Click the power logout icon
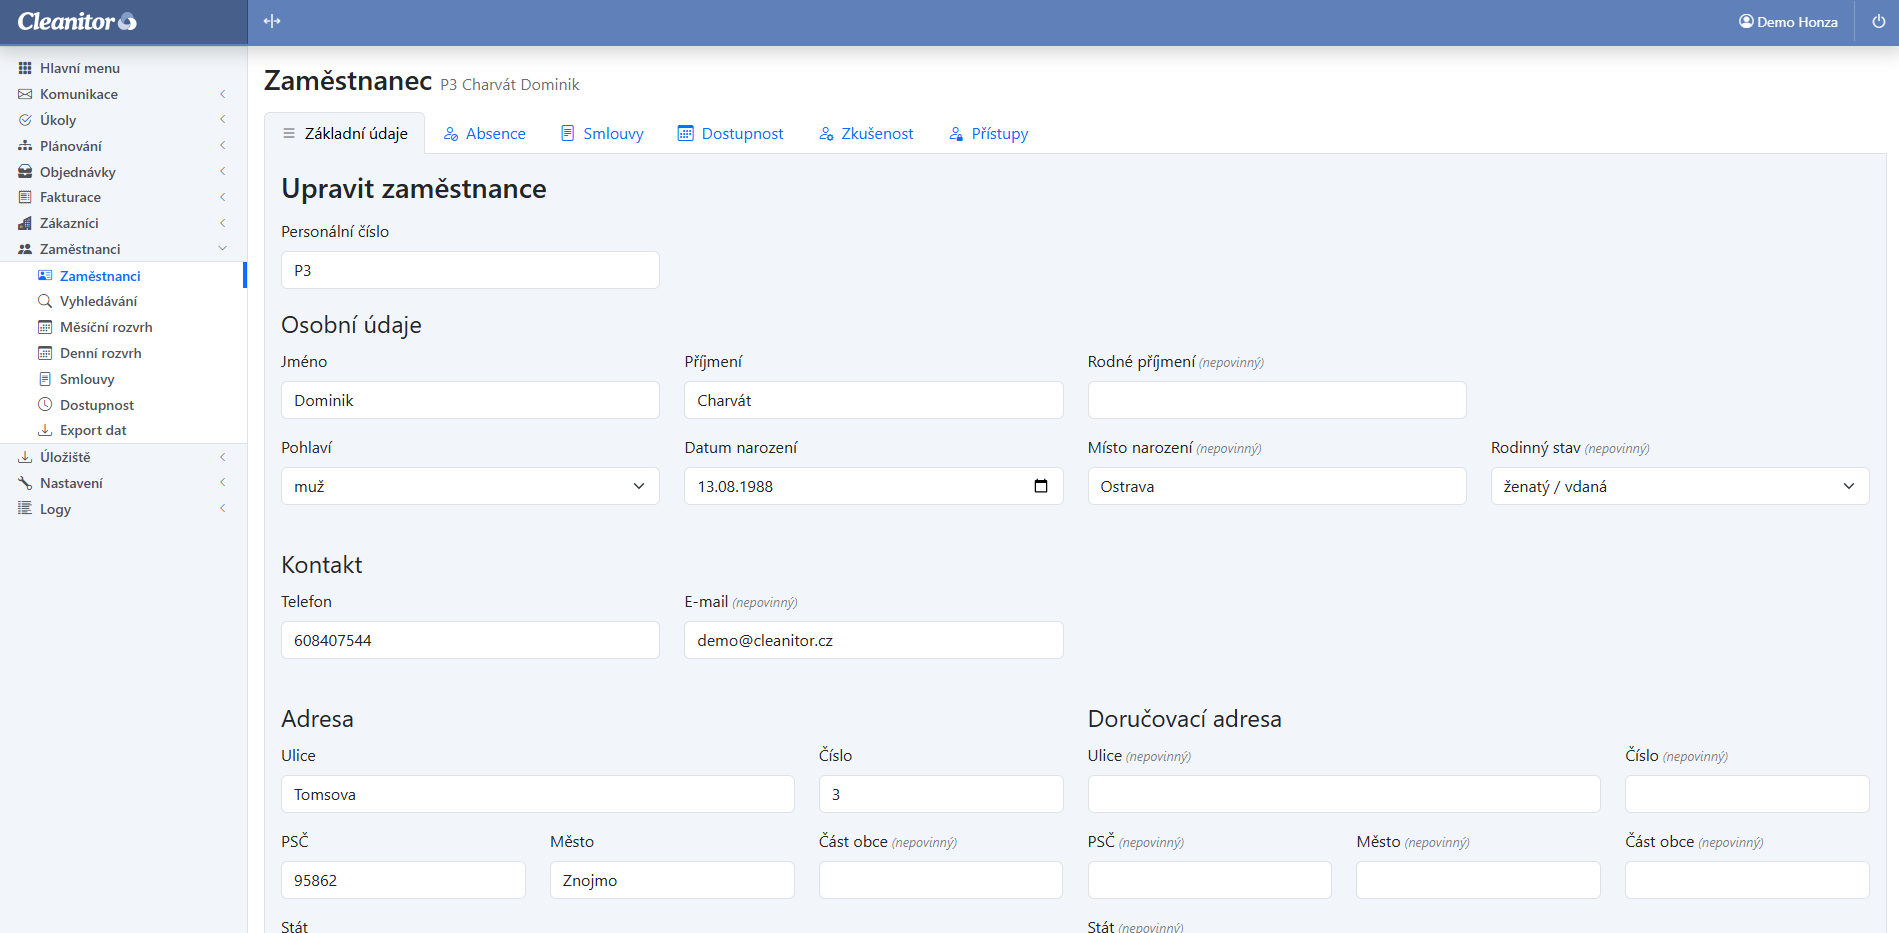This screenshot has width=1899, height=933. pyautogui.click(x=1878, y=21)
